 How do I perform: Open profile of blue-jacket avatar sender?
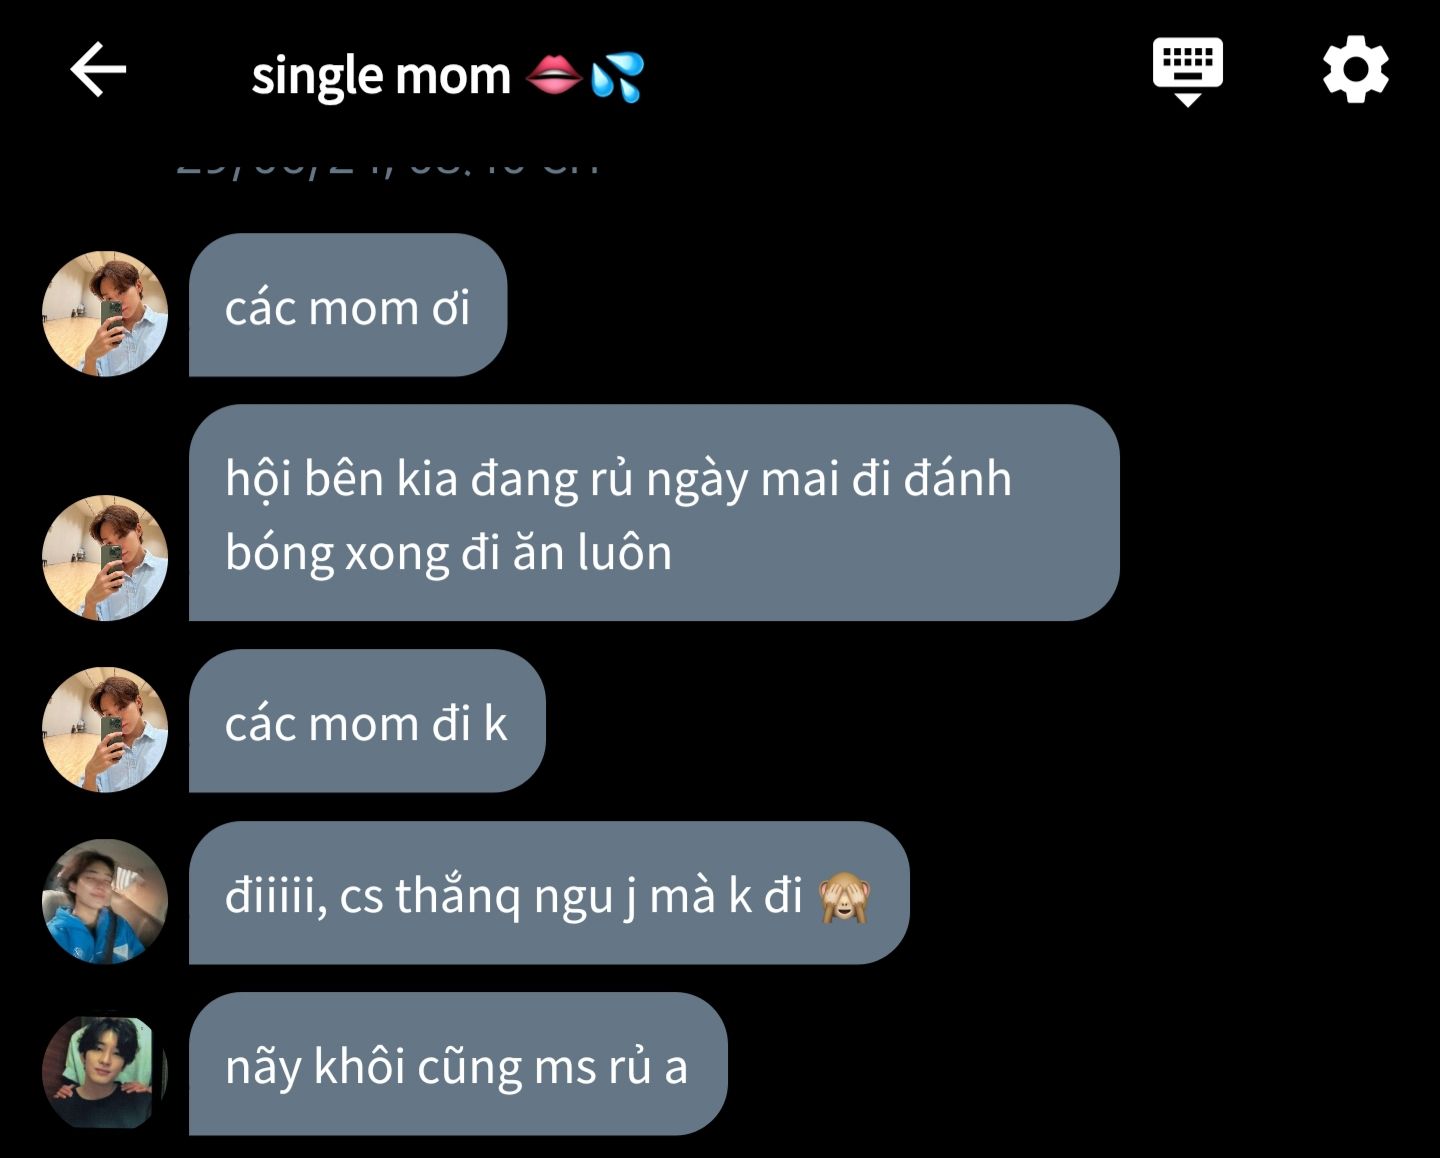click(105, 901)
